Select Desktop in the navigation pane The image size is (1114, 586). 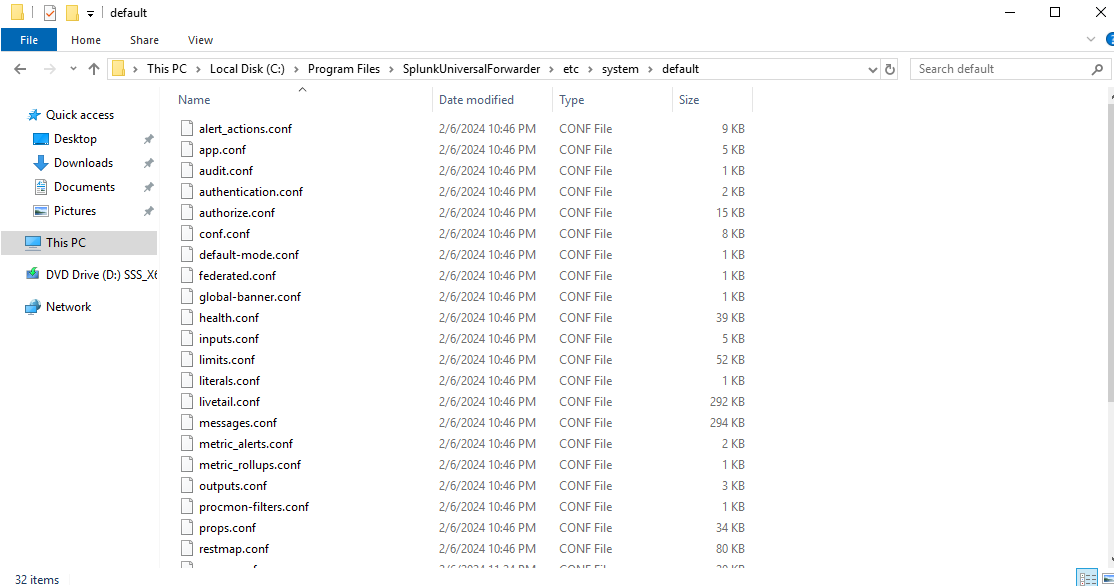(75, 139)
